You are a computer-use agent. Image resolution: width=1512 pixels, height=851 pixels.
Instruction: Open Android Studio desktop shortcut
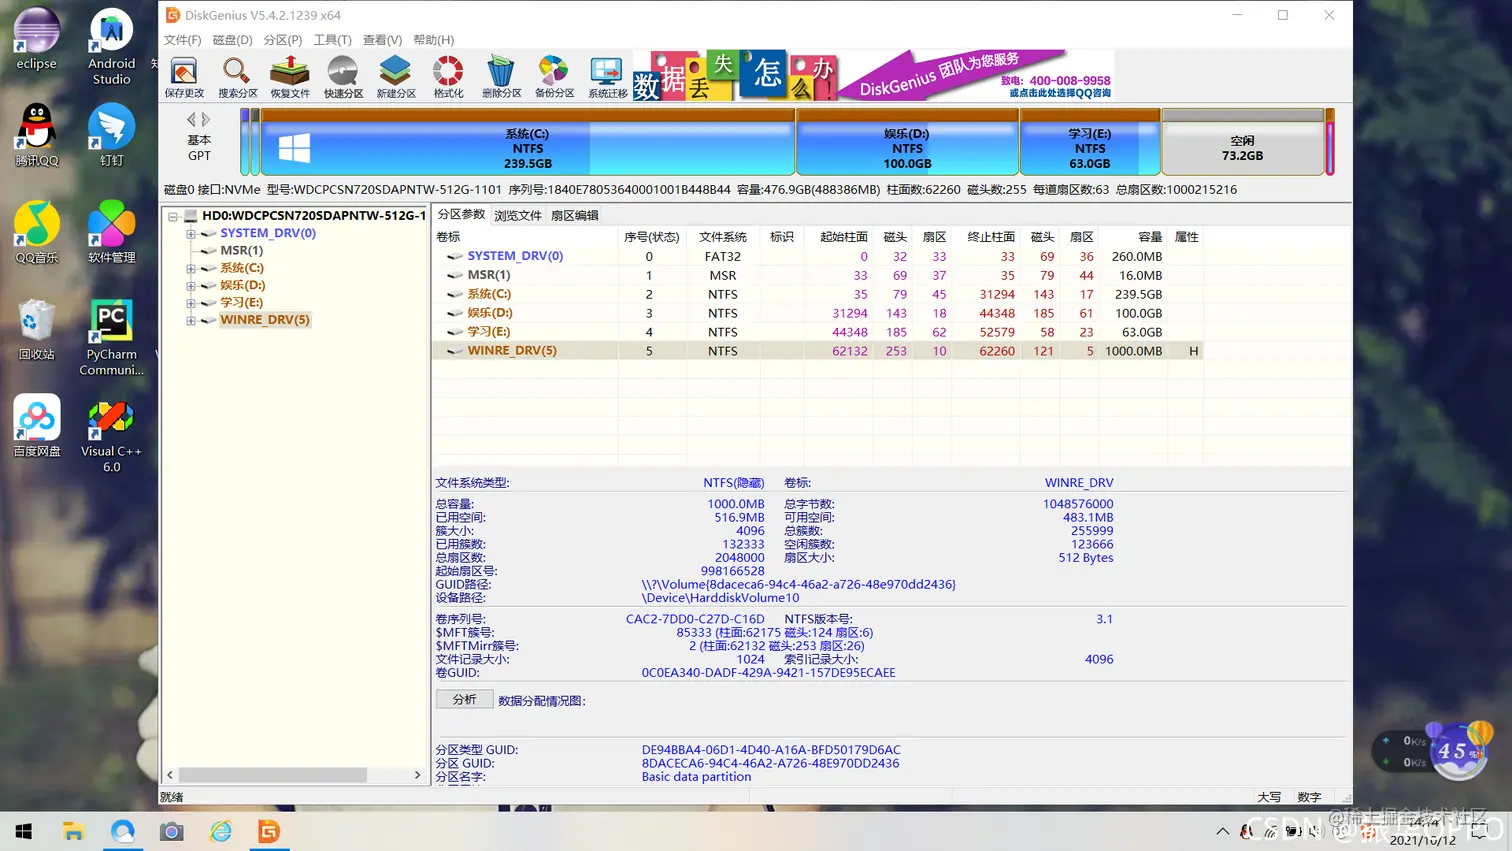111,47
